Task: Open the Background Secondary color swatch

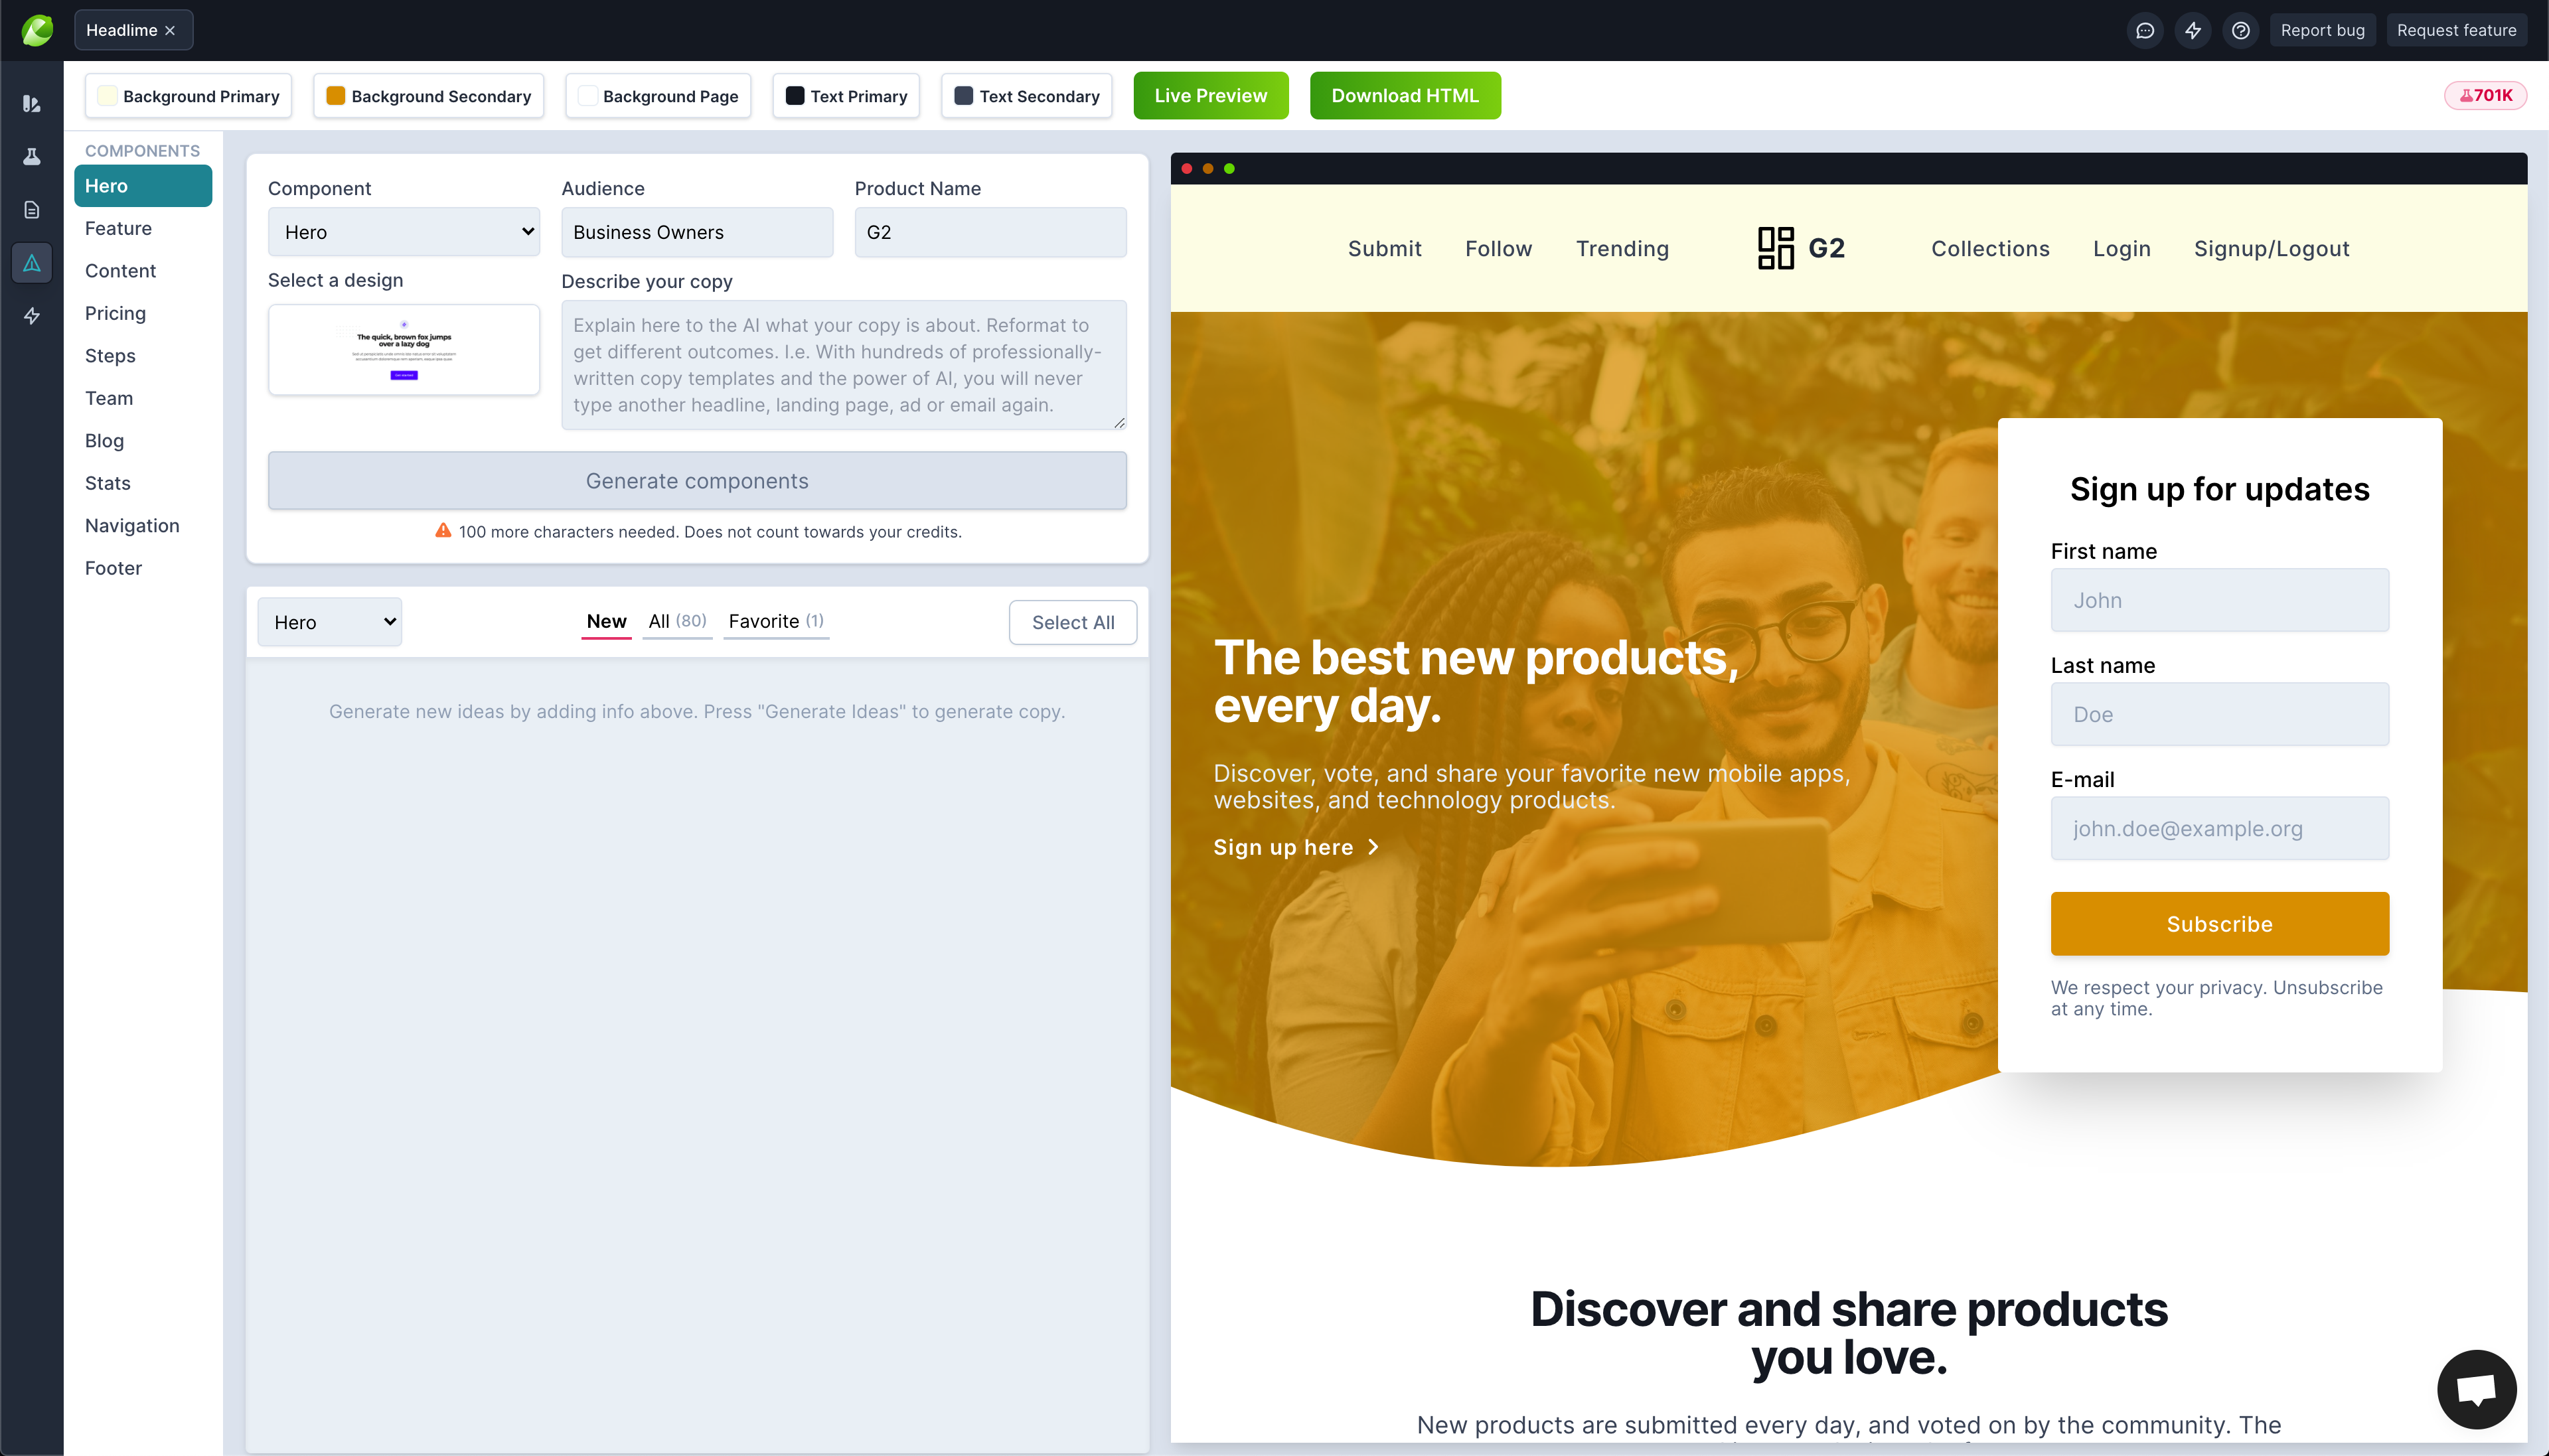Action: tap(428, 96)
